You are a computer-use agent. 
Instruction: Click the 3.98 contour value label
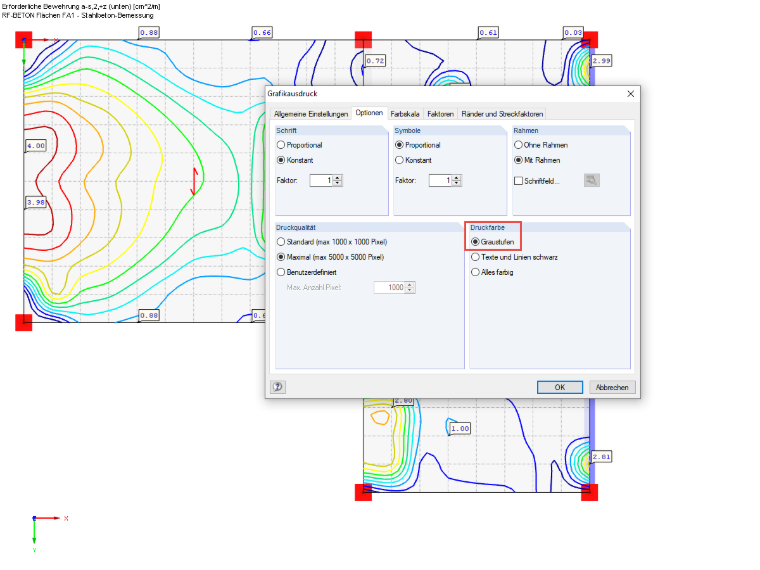pos(36,202)
